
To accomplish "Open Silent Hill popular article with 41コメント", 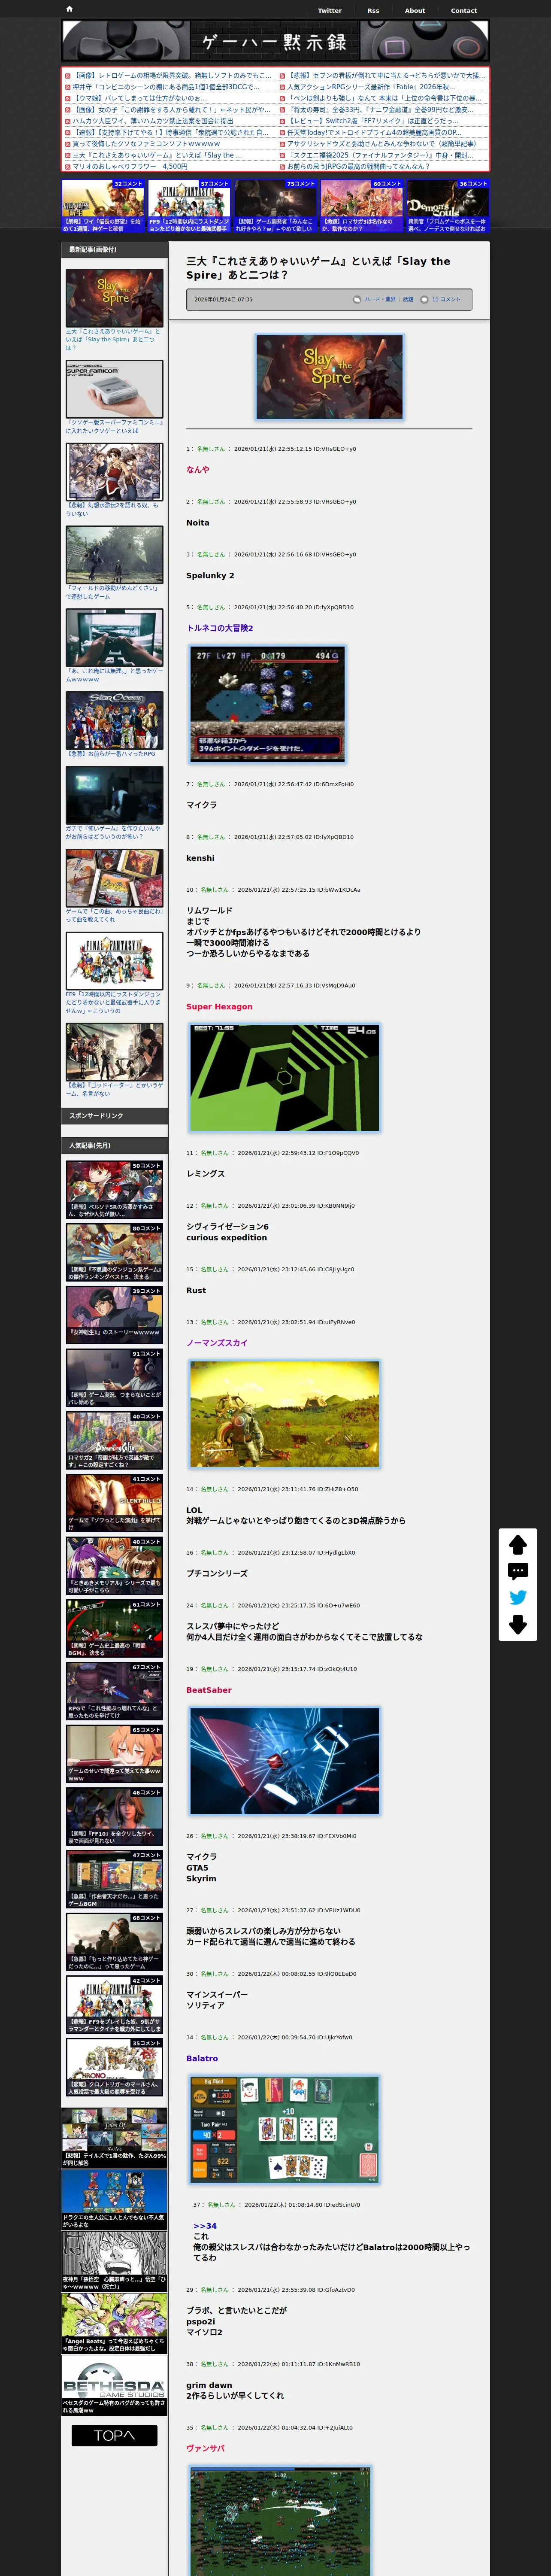I will (x=114, y=1503).
